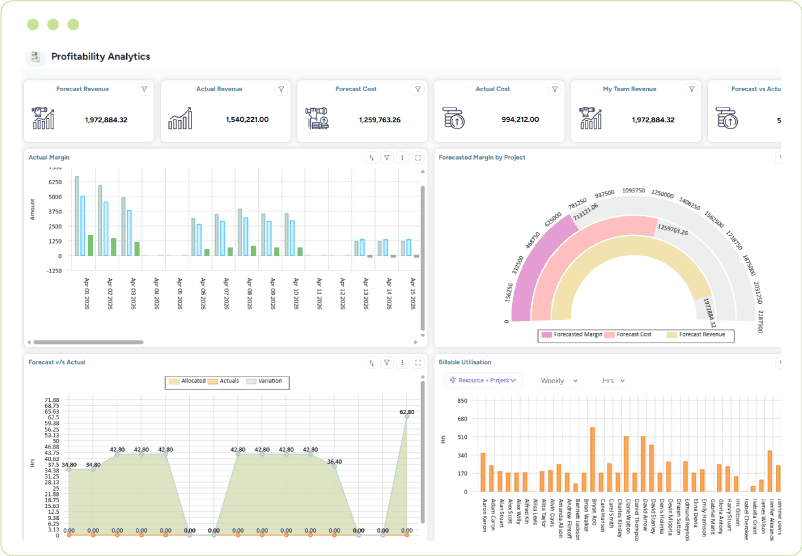Viewport: 802px width, 556px height.
Task: Click the 36.40 data point label
Action: point(335,462)
